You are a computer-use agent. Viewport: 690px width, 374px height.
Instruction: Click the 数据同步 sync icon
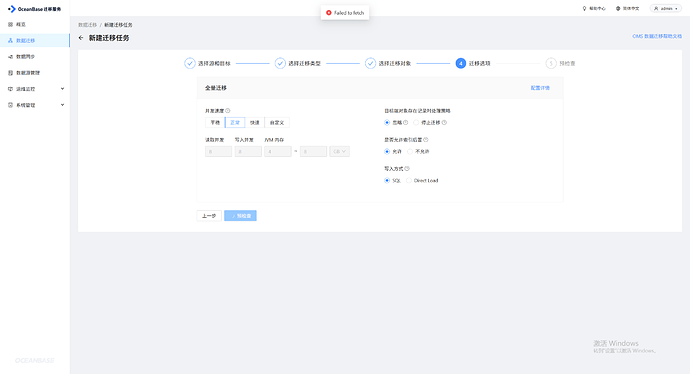(x=10, y=57)
